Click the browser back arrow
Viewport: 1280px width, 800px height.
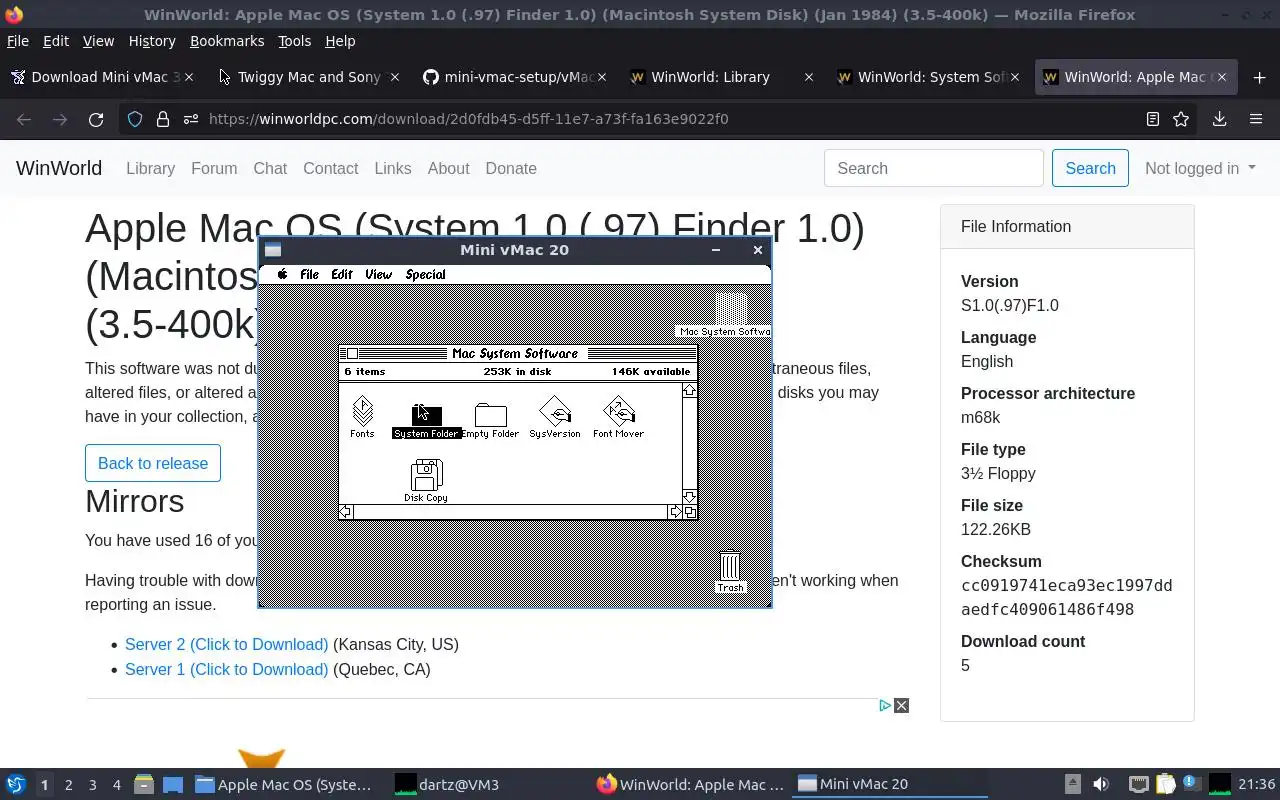(24, 119)
